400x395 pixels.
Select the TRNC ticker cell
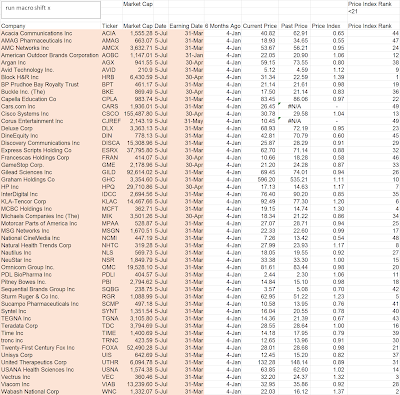pos(112,341)
